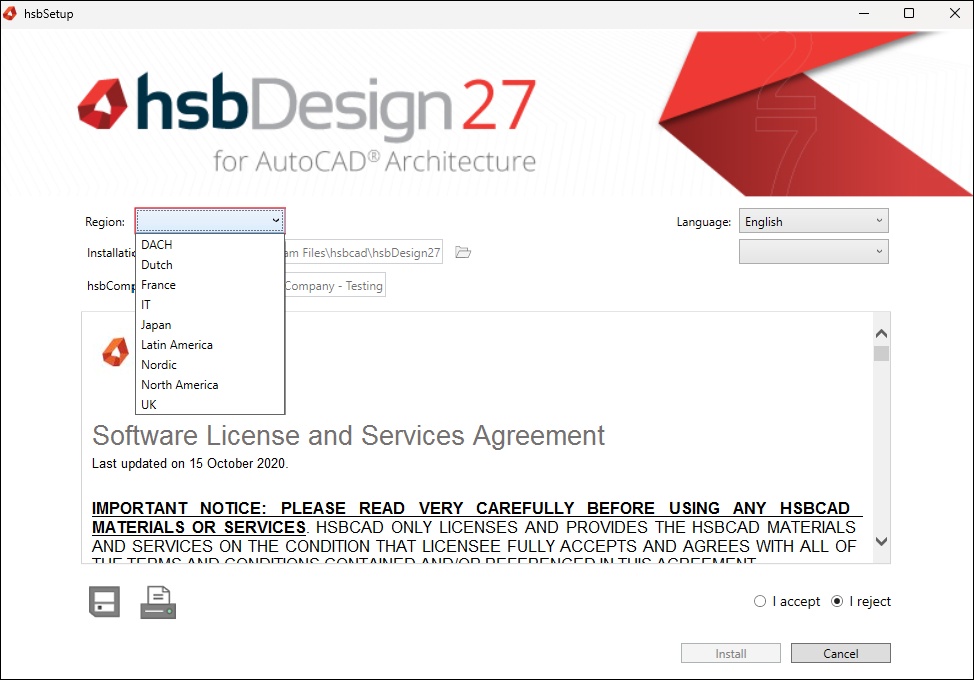The height and width of the screenshot is (680, 974).
Task: Click the license scrollbar up arrow
Action: pos(881,333)
